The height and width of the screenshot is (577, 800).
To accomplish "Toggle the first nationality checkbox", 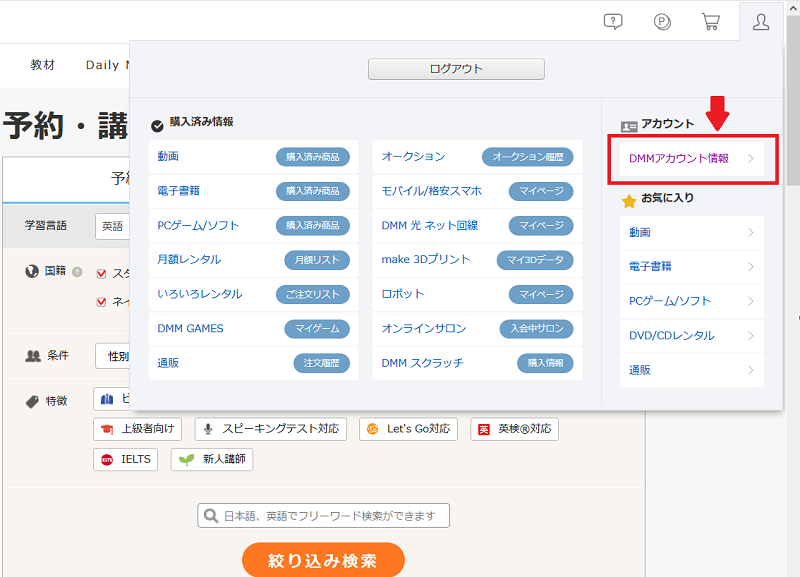I will click(x=102, y=274).
